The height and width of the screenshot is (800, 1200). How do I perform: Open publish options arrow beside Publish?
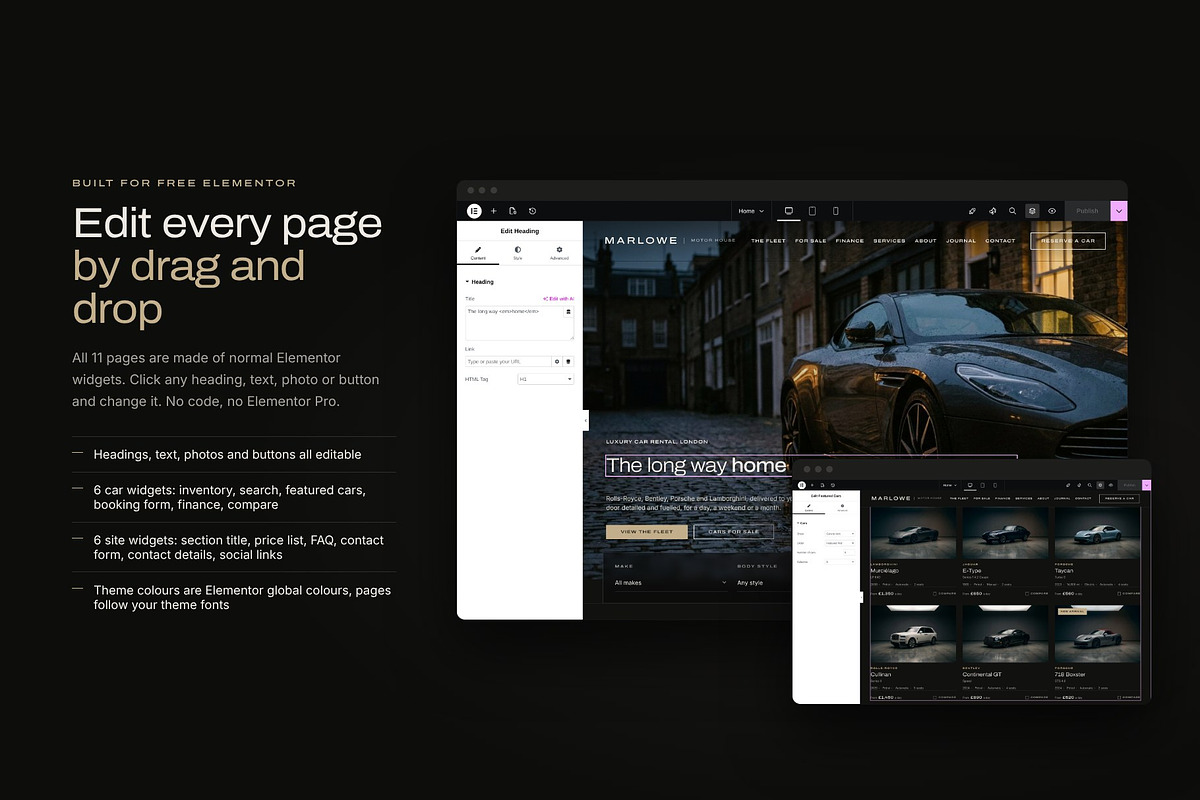(1119, 211)
